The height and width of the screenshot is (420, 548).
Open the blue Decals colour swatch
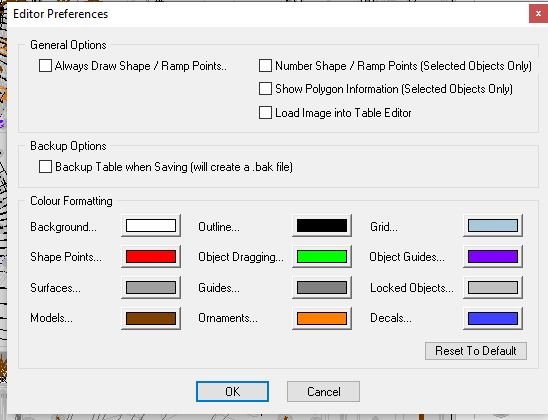click(x=493, y=318)
